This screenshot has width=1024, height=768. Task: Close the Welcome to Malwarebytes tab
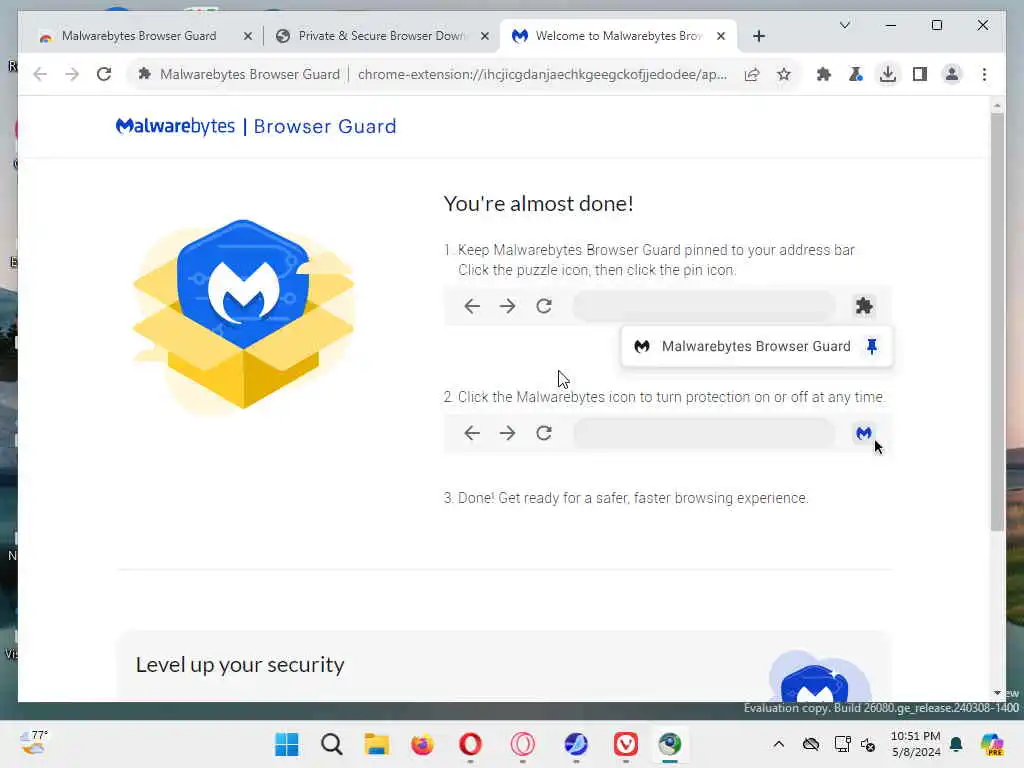(x=721, y=36)
